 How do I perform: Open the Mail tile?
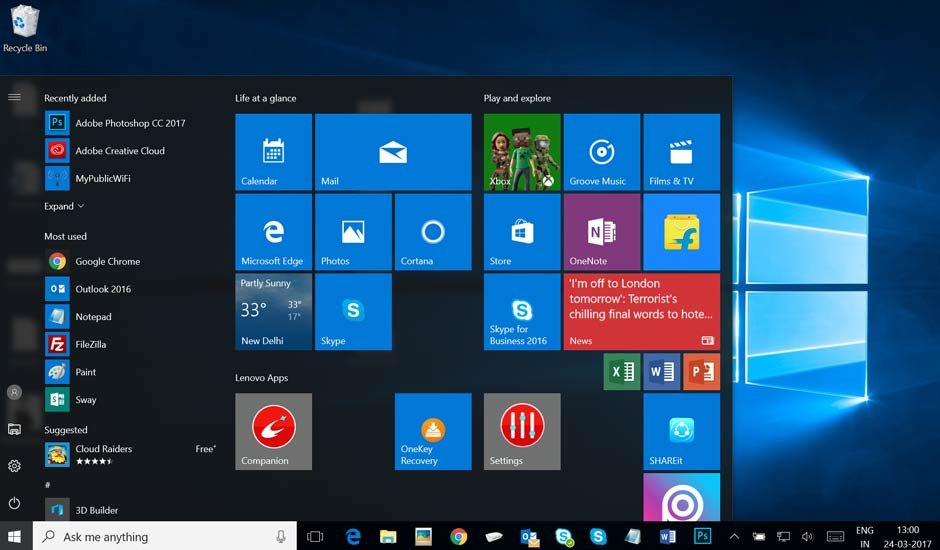click(x=393, y=152)
